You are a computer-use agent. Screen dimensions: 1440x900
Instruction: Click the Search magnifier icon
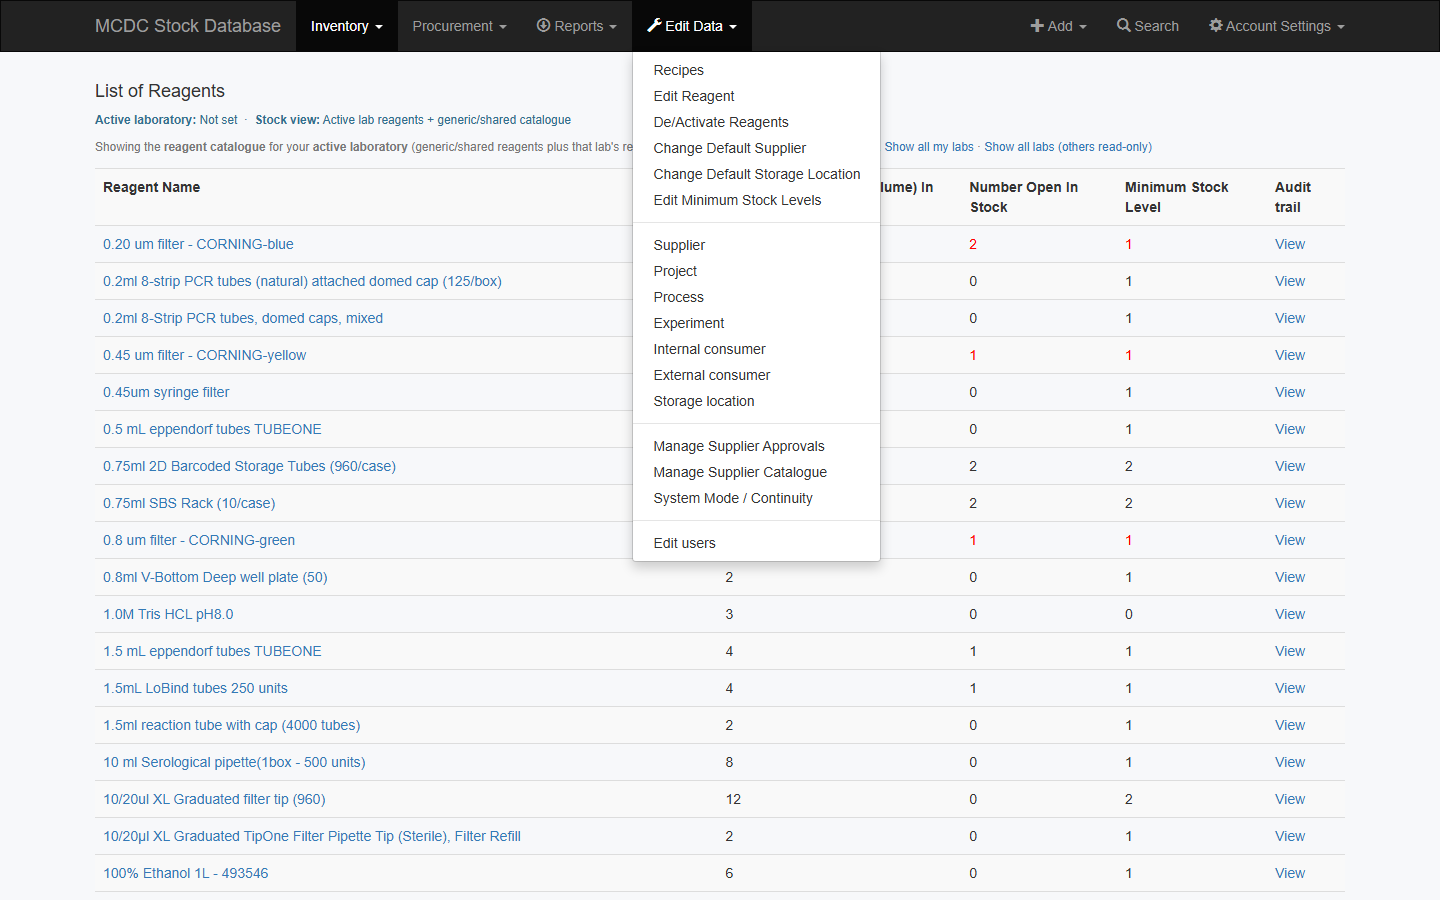click(1124, 25)
